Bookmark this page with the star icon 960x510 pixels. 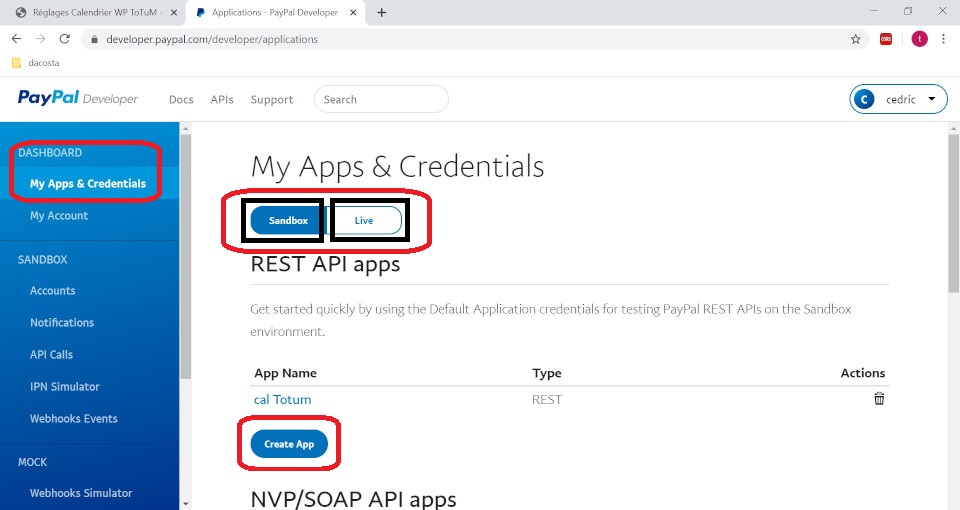coord(855,39)
